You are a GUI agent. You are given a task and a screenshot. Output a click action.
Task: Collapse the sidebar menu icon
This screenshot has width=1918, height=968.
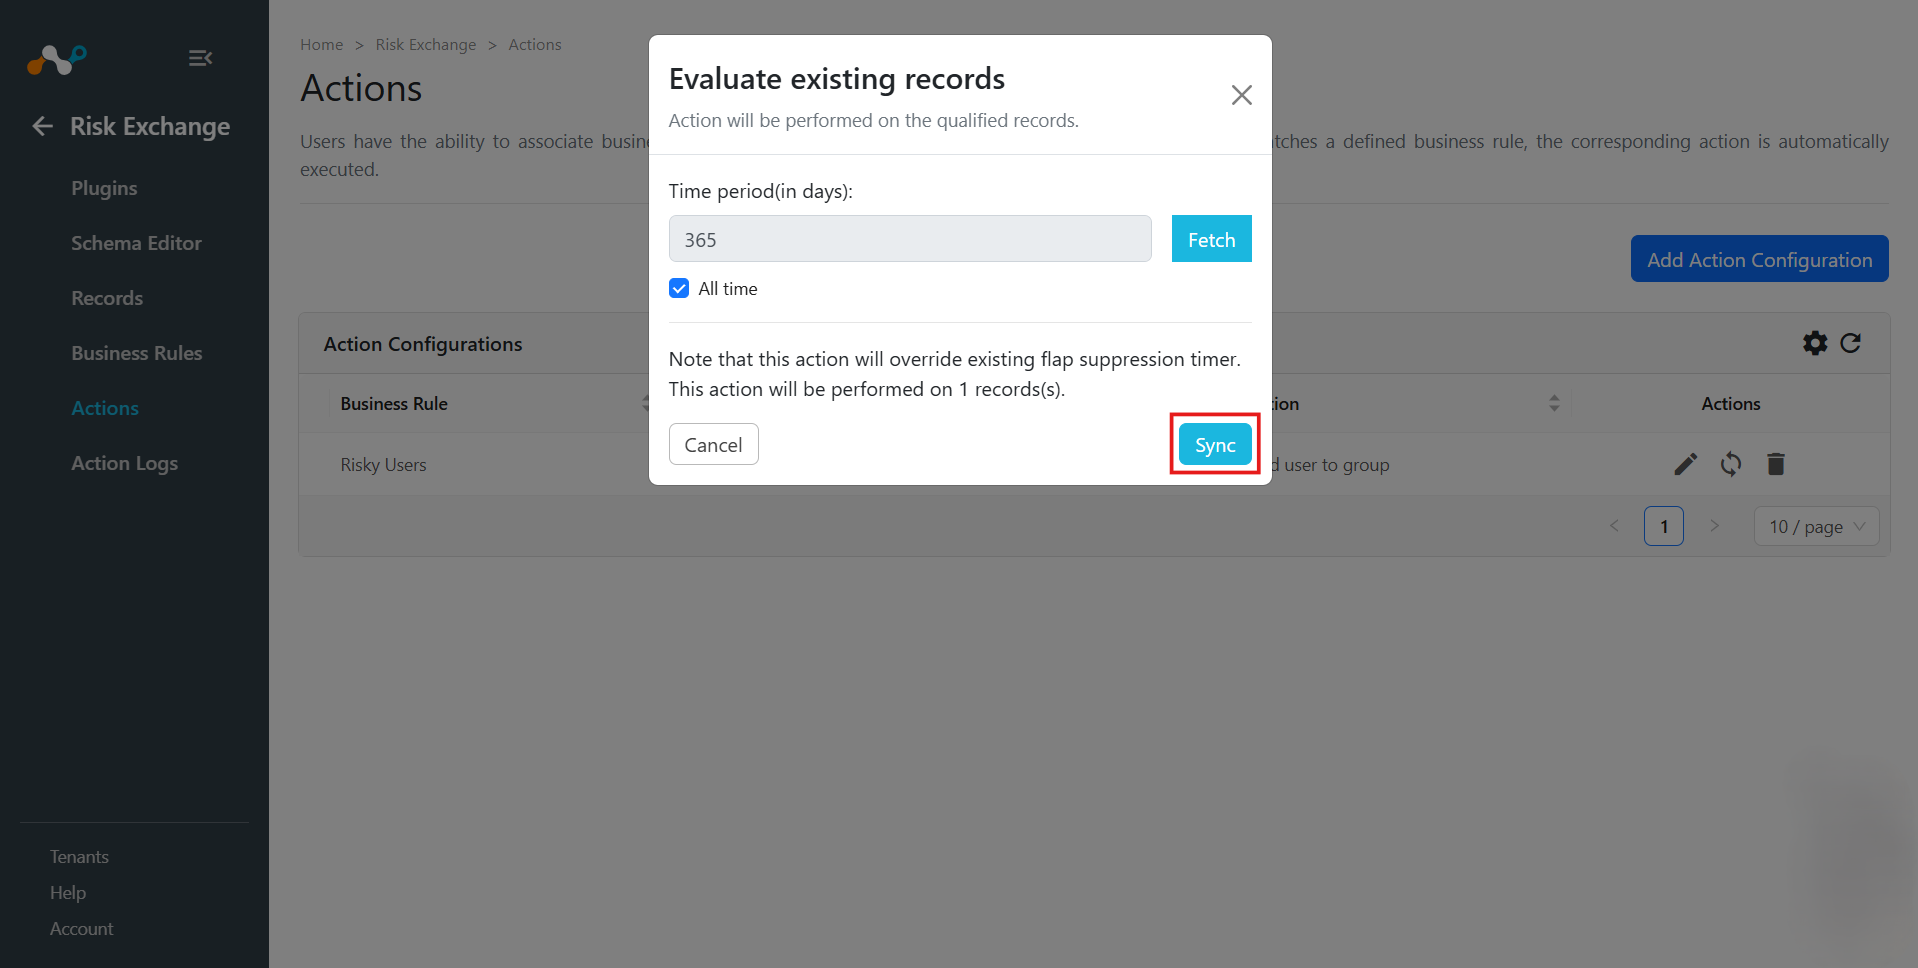[x=200, y=58]
